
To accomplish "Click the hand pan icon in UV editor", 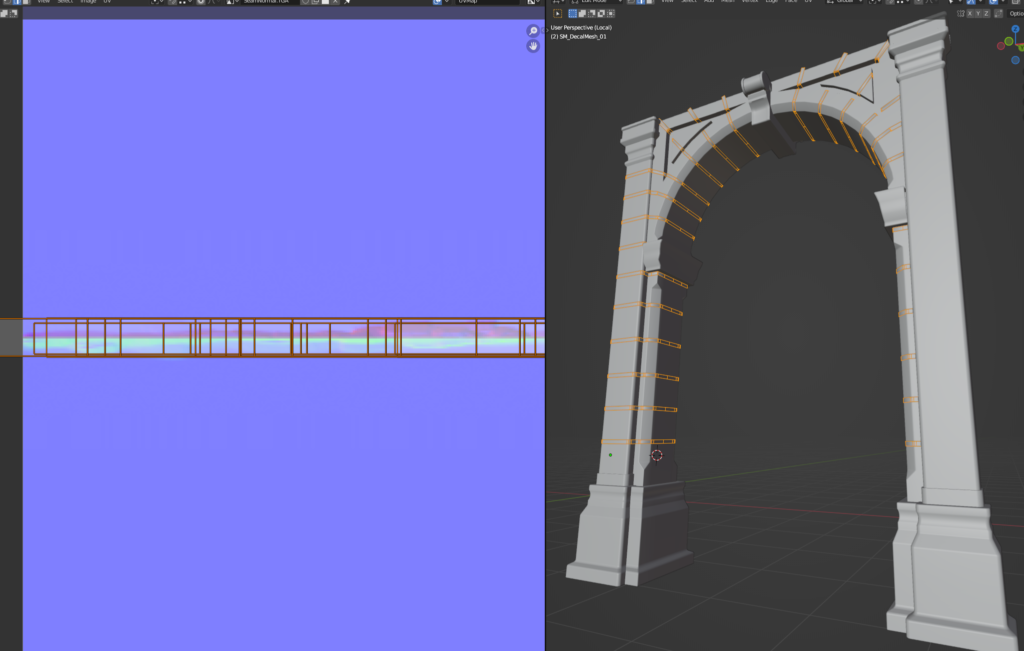I will 533,46.
